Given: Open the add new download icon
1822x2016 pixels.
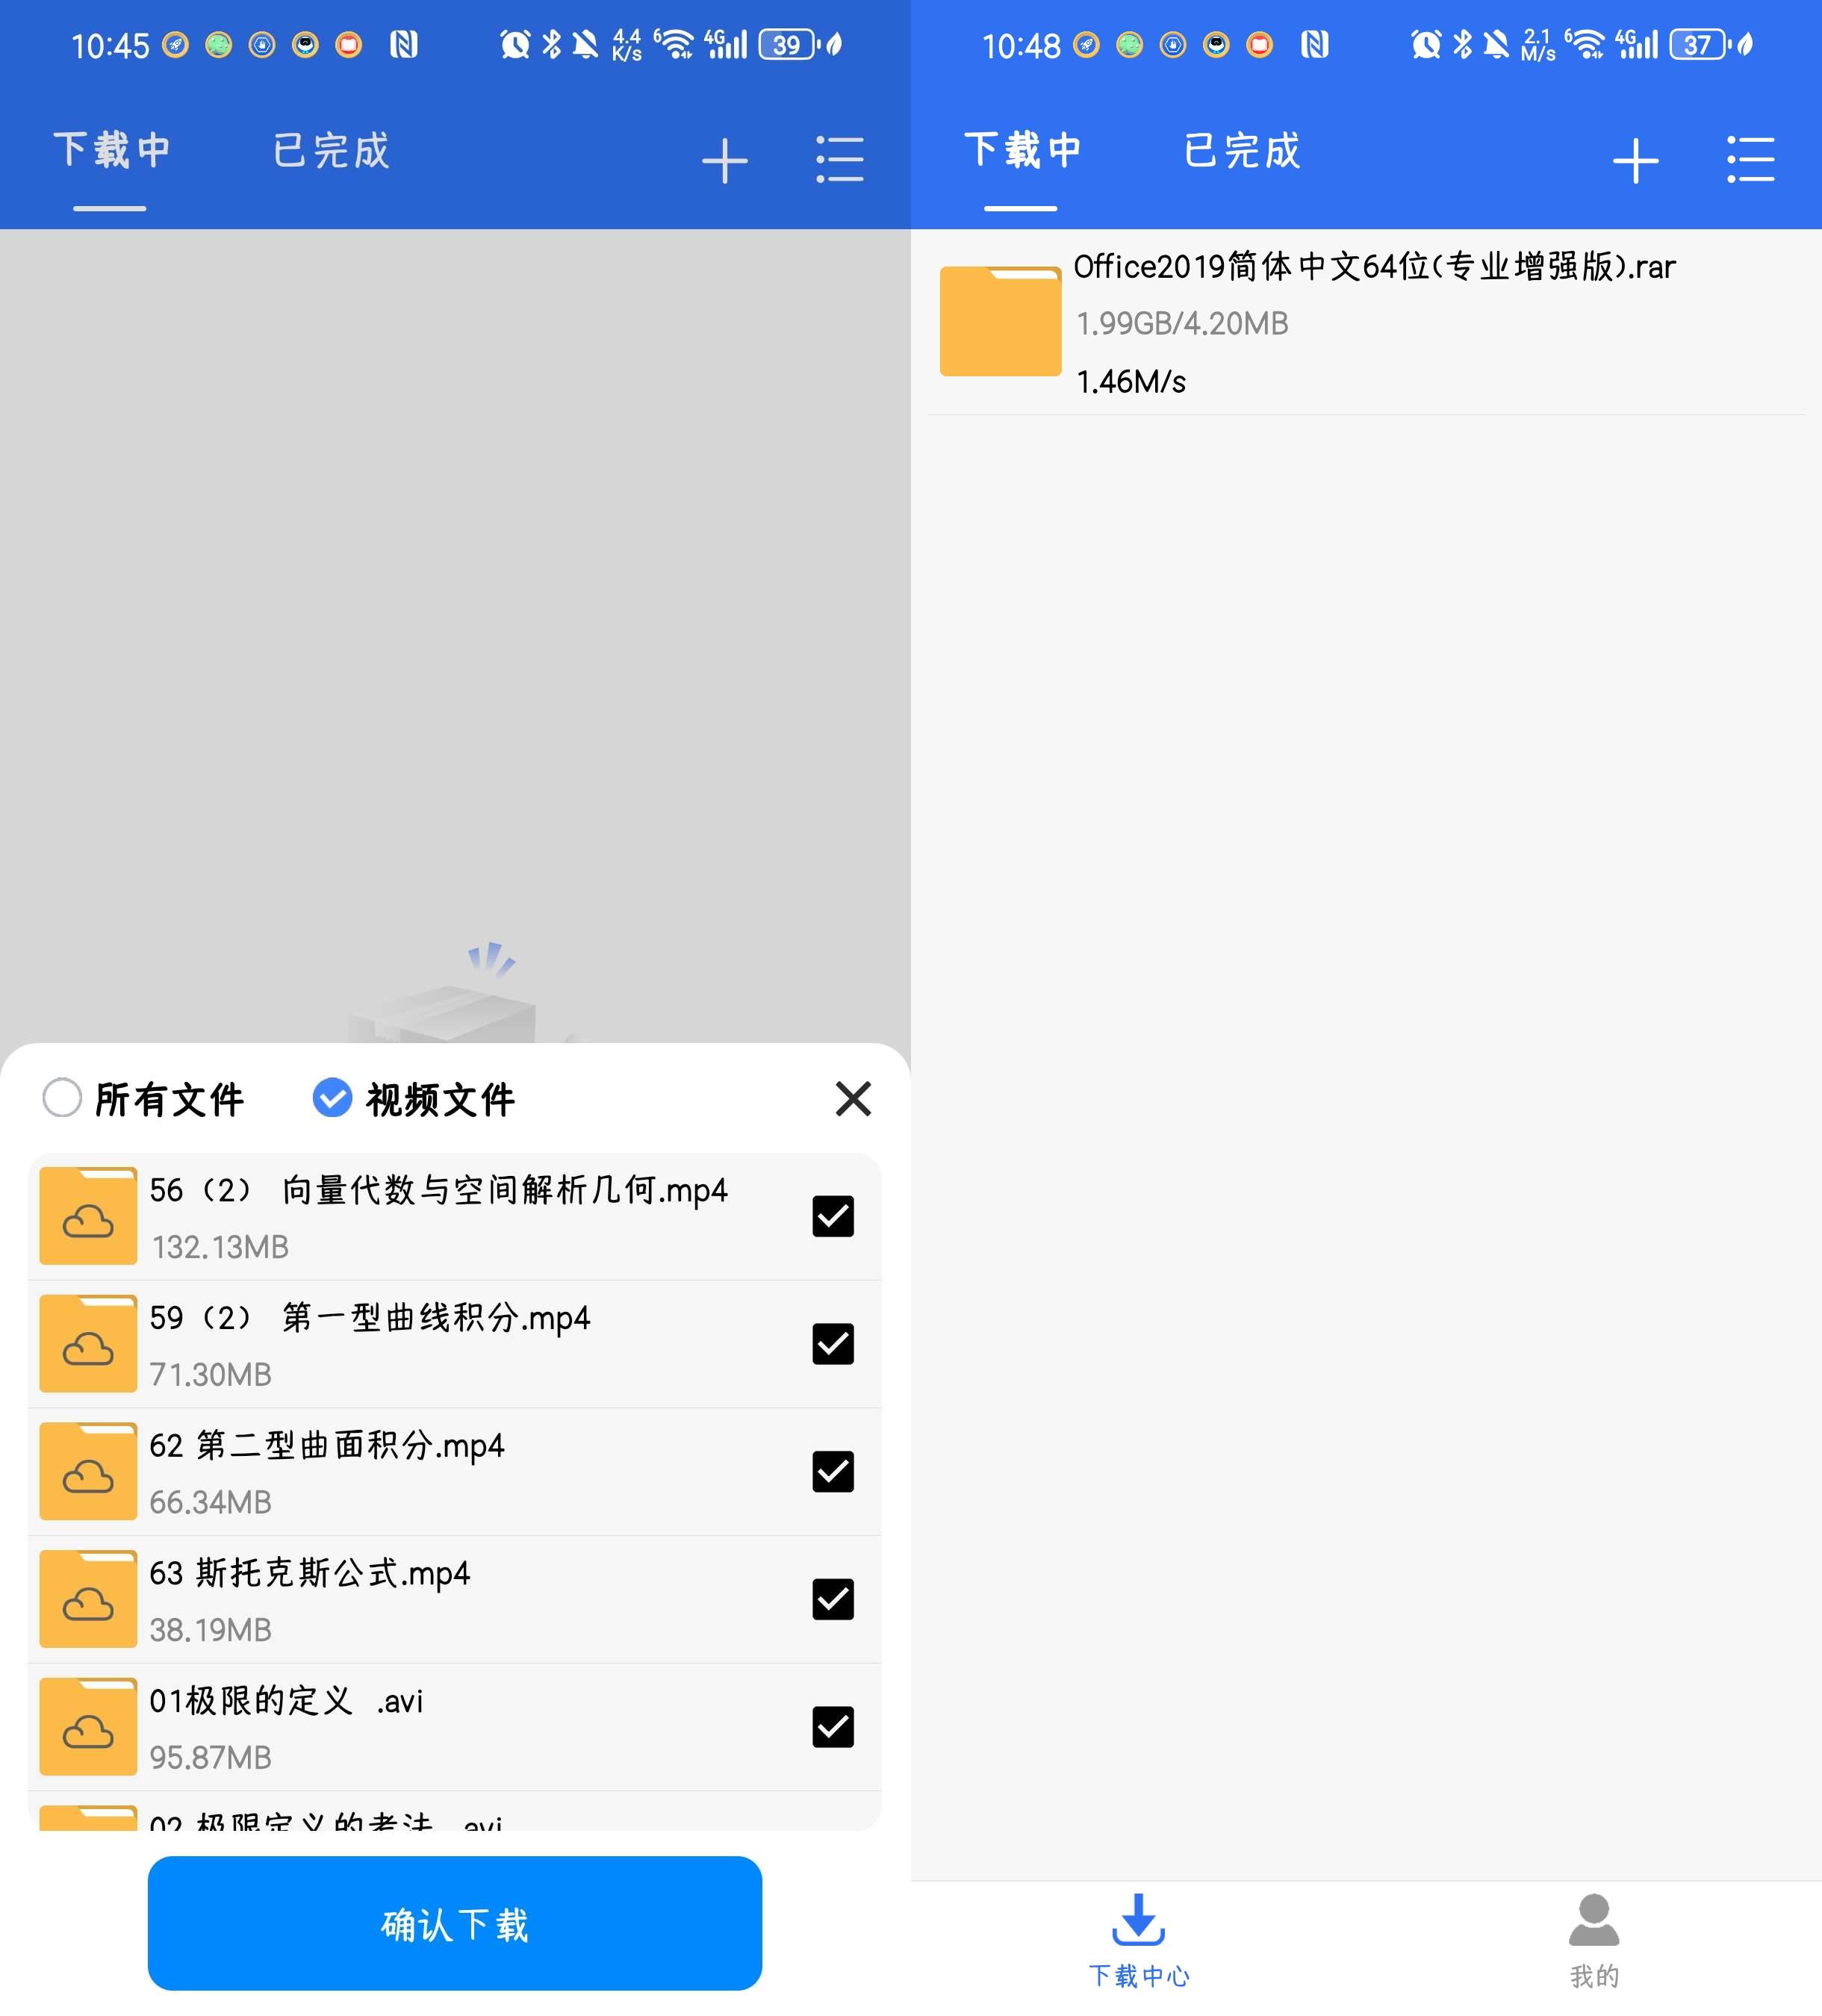Looking at the screenshot, I should pos(725,158).
